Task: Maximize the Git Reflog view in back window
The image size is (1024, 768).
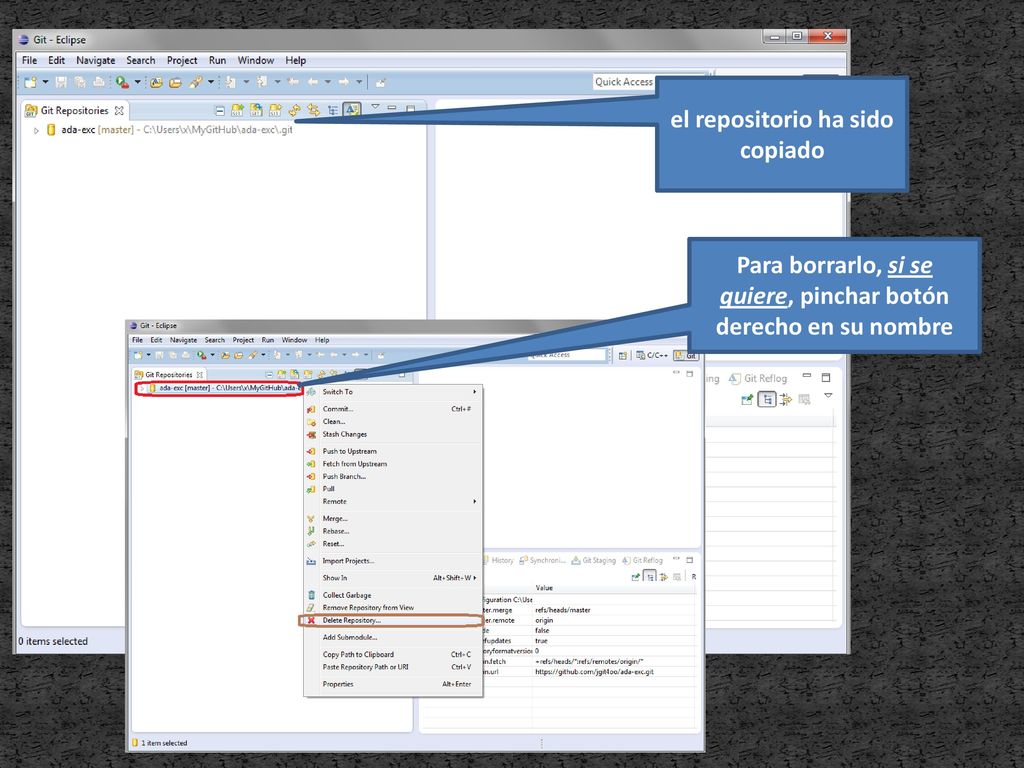Action: tap(825, 377)
